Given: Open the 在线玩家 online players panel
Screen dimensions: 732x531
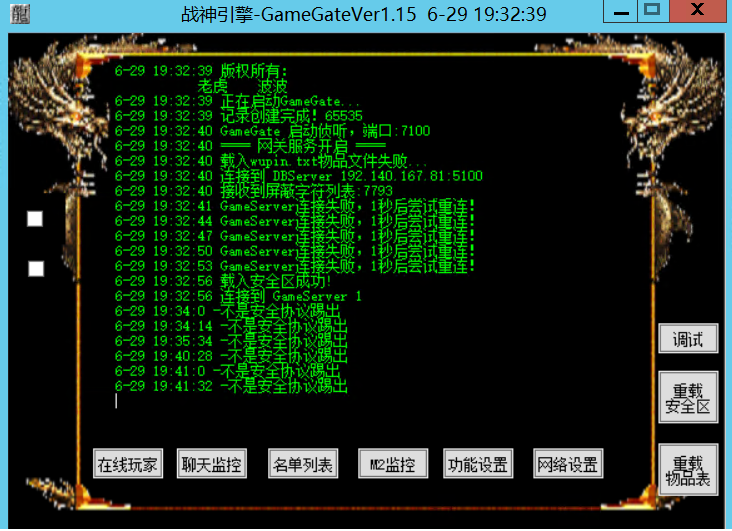Looking at the screenshot, I should [x=128, y=464].
